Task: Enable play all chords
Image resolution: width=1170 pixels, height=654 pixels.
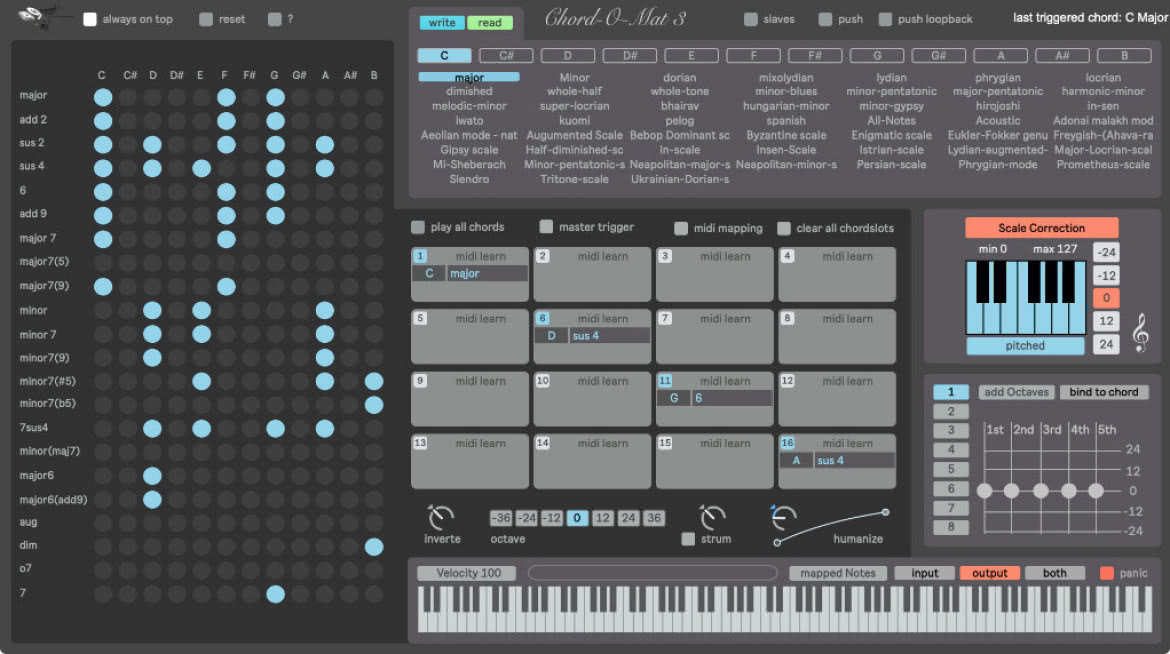Action: pos(418,227)
